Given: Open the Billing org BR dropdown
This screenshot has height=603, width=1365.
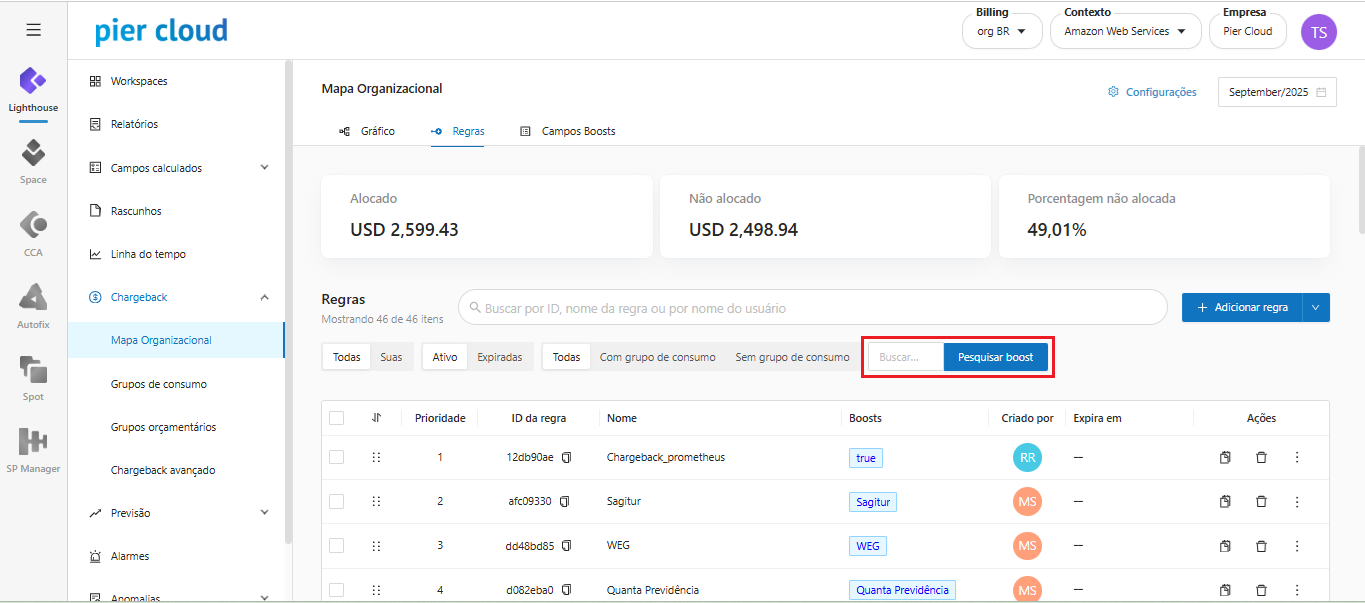Looking at the screenshot, I should click(1002, 31).
